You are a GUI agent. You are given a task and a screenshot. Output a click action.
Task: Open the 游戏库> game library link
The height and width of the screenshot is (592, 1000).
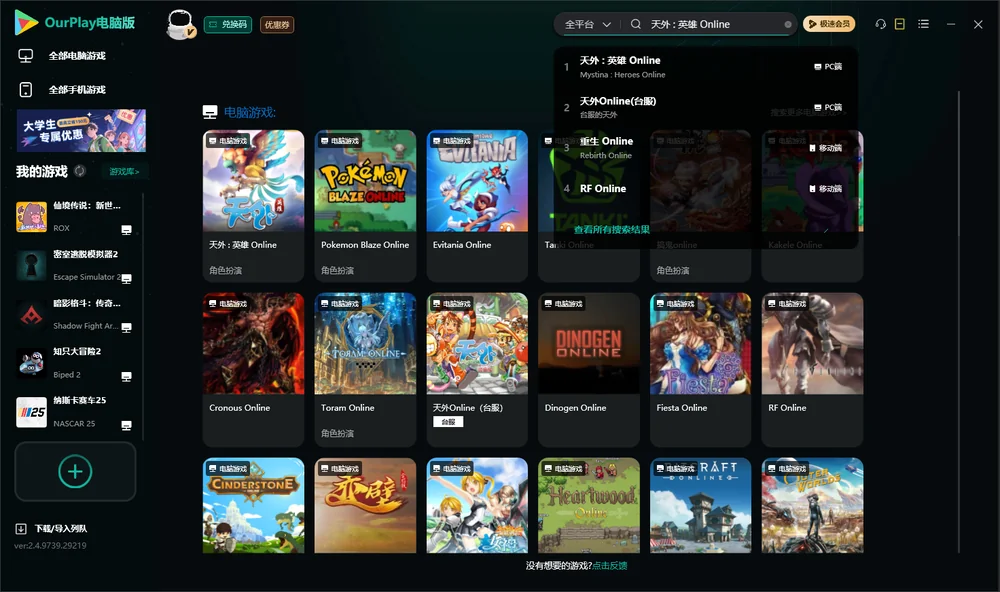124,172
